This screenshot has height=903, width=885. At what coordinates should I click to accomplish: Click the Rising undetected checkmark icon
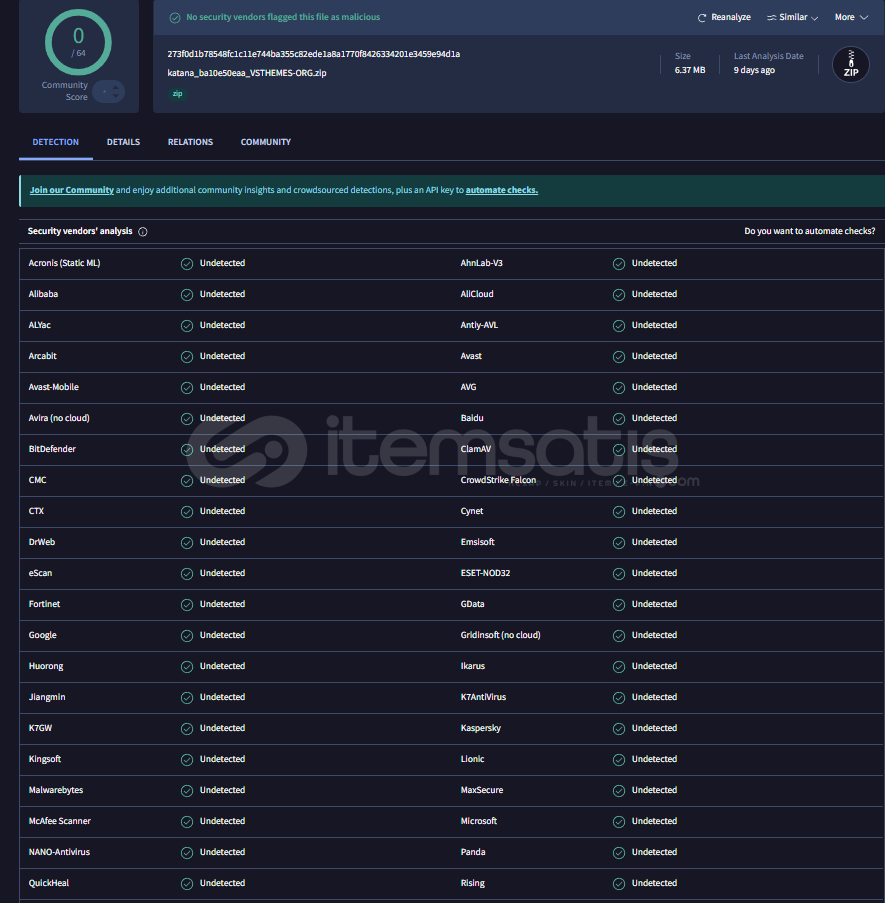pos(619,884)
